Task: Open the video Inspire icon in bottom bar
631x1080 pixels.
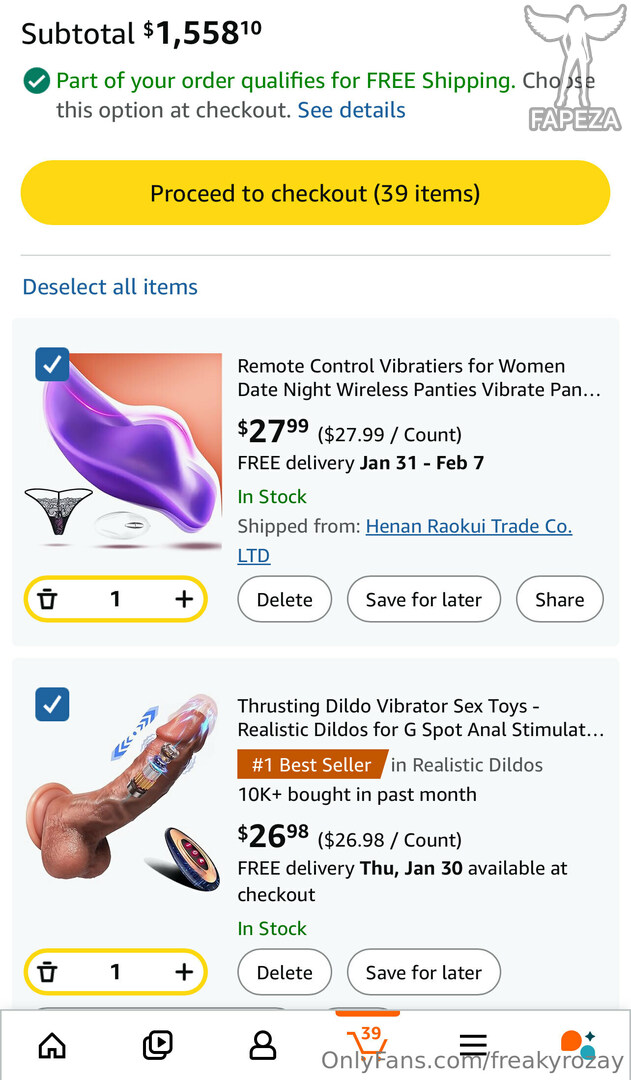Action: (x=157, y=1045)
